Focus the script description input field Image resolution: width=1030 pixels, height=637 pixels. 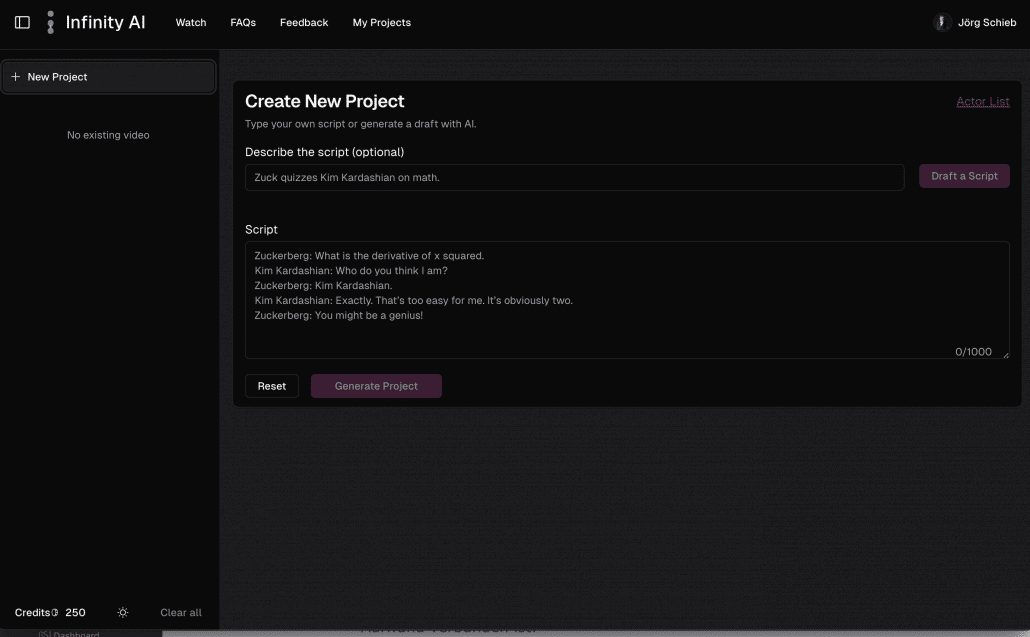click(x=574, y=177)
